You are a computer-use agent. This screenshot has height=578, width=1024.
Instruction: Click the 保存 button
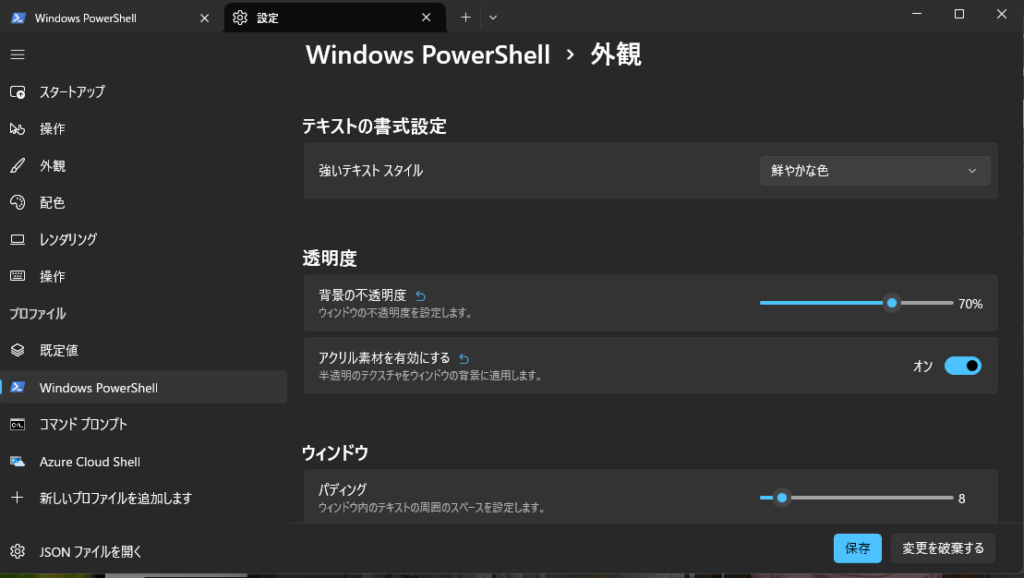[x=857, y=549]
